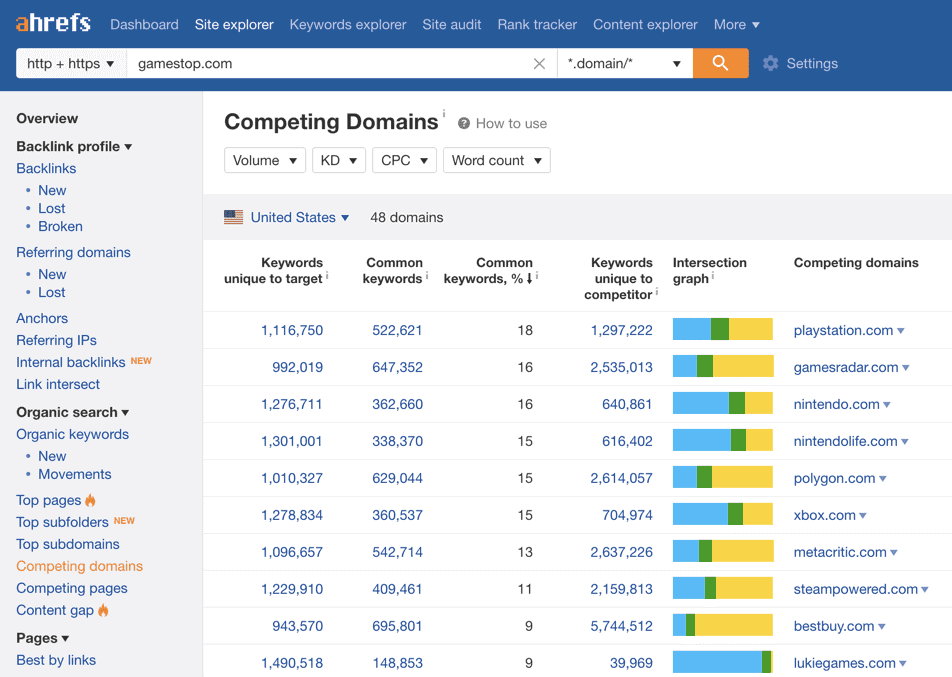Screen dimensions: 952x677
Task: Expand the metacritic.com domain menu
Action: pos(894,553)
